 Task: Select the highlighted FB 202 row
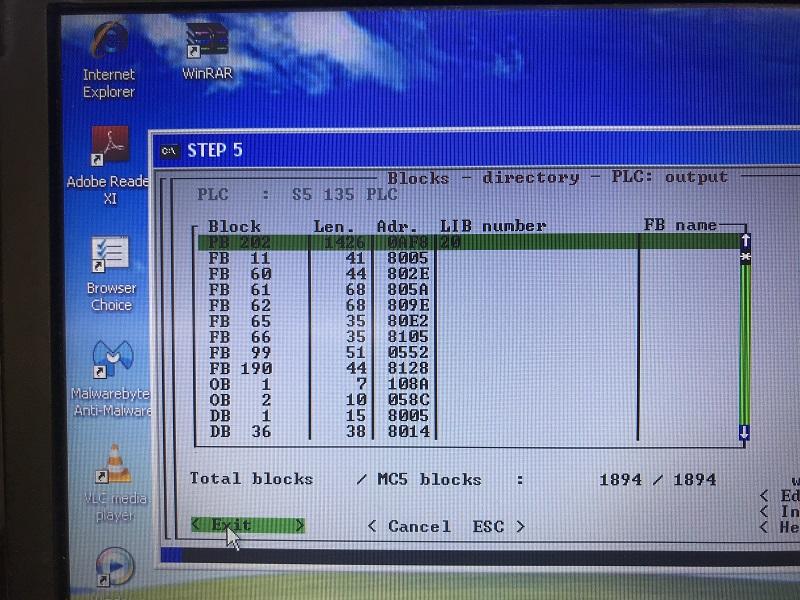tap(468, 242)
